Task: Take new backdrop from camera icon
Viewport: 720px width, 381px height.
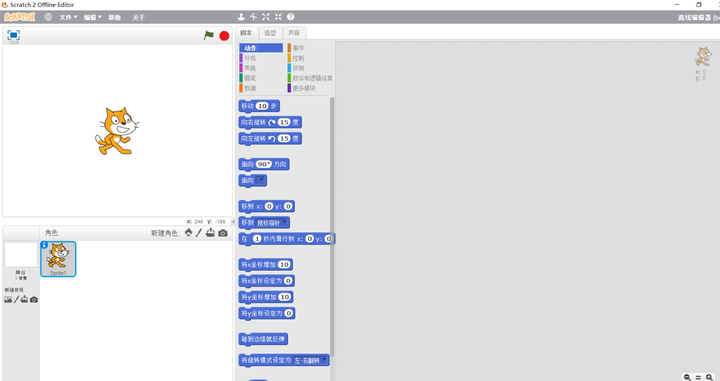Action: [34, 300]
